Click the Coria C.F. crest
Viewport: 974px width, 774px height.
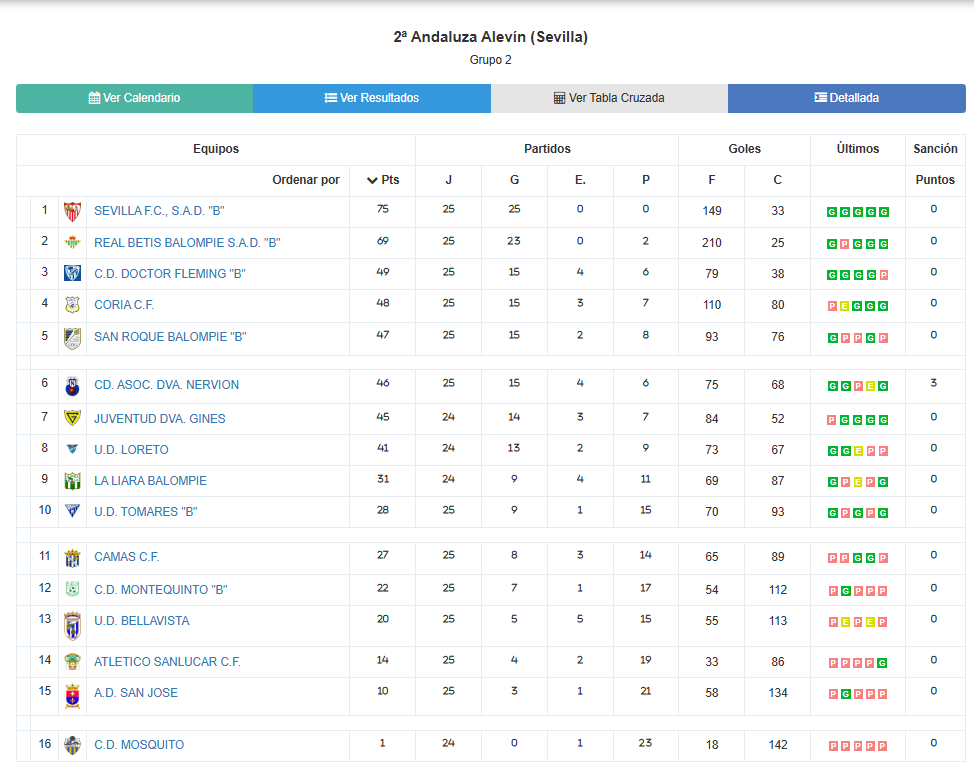tap(72, 304)
